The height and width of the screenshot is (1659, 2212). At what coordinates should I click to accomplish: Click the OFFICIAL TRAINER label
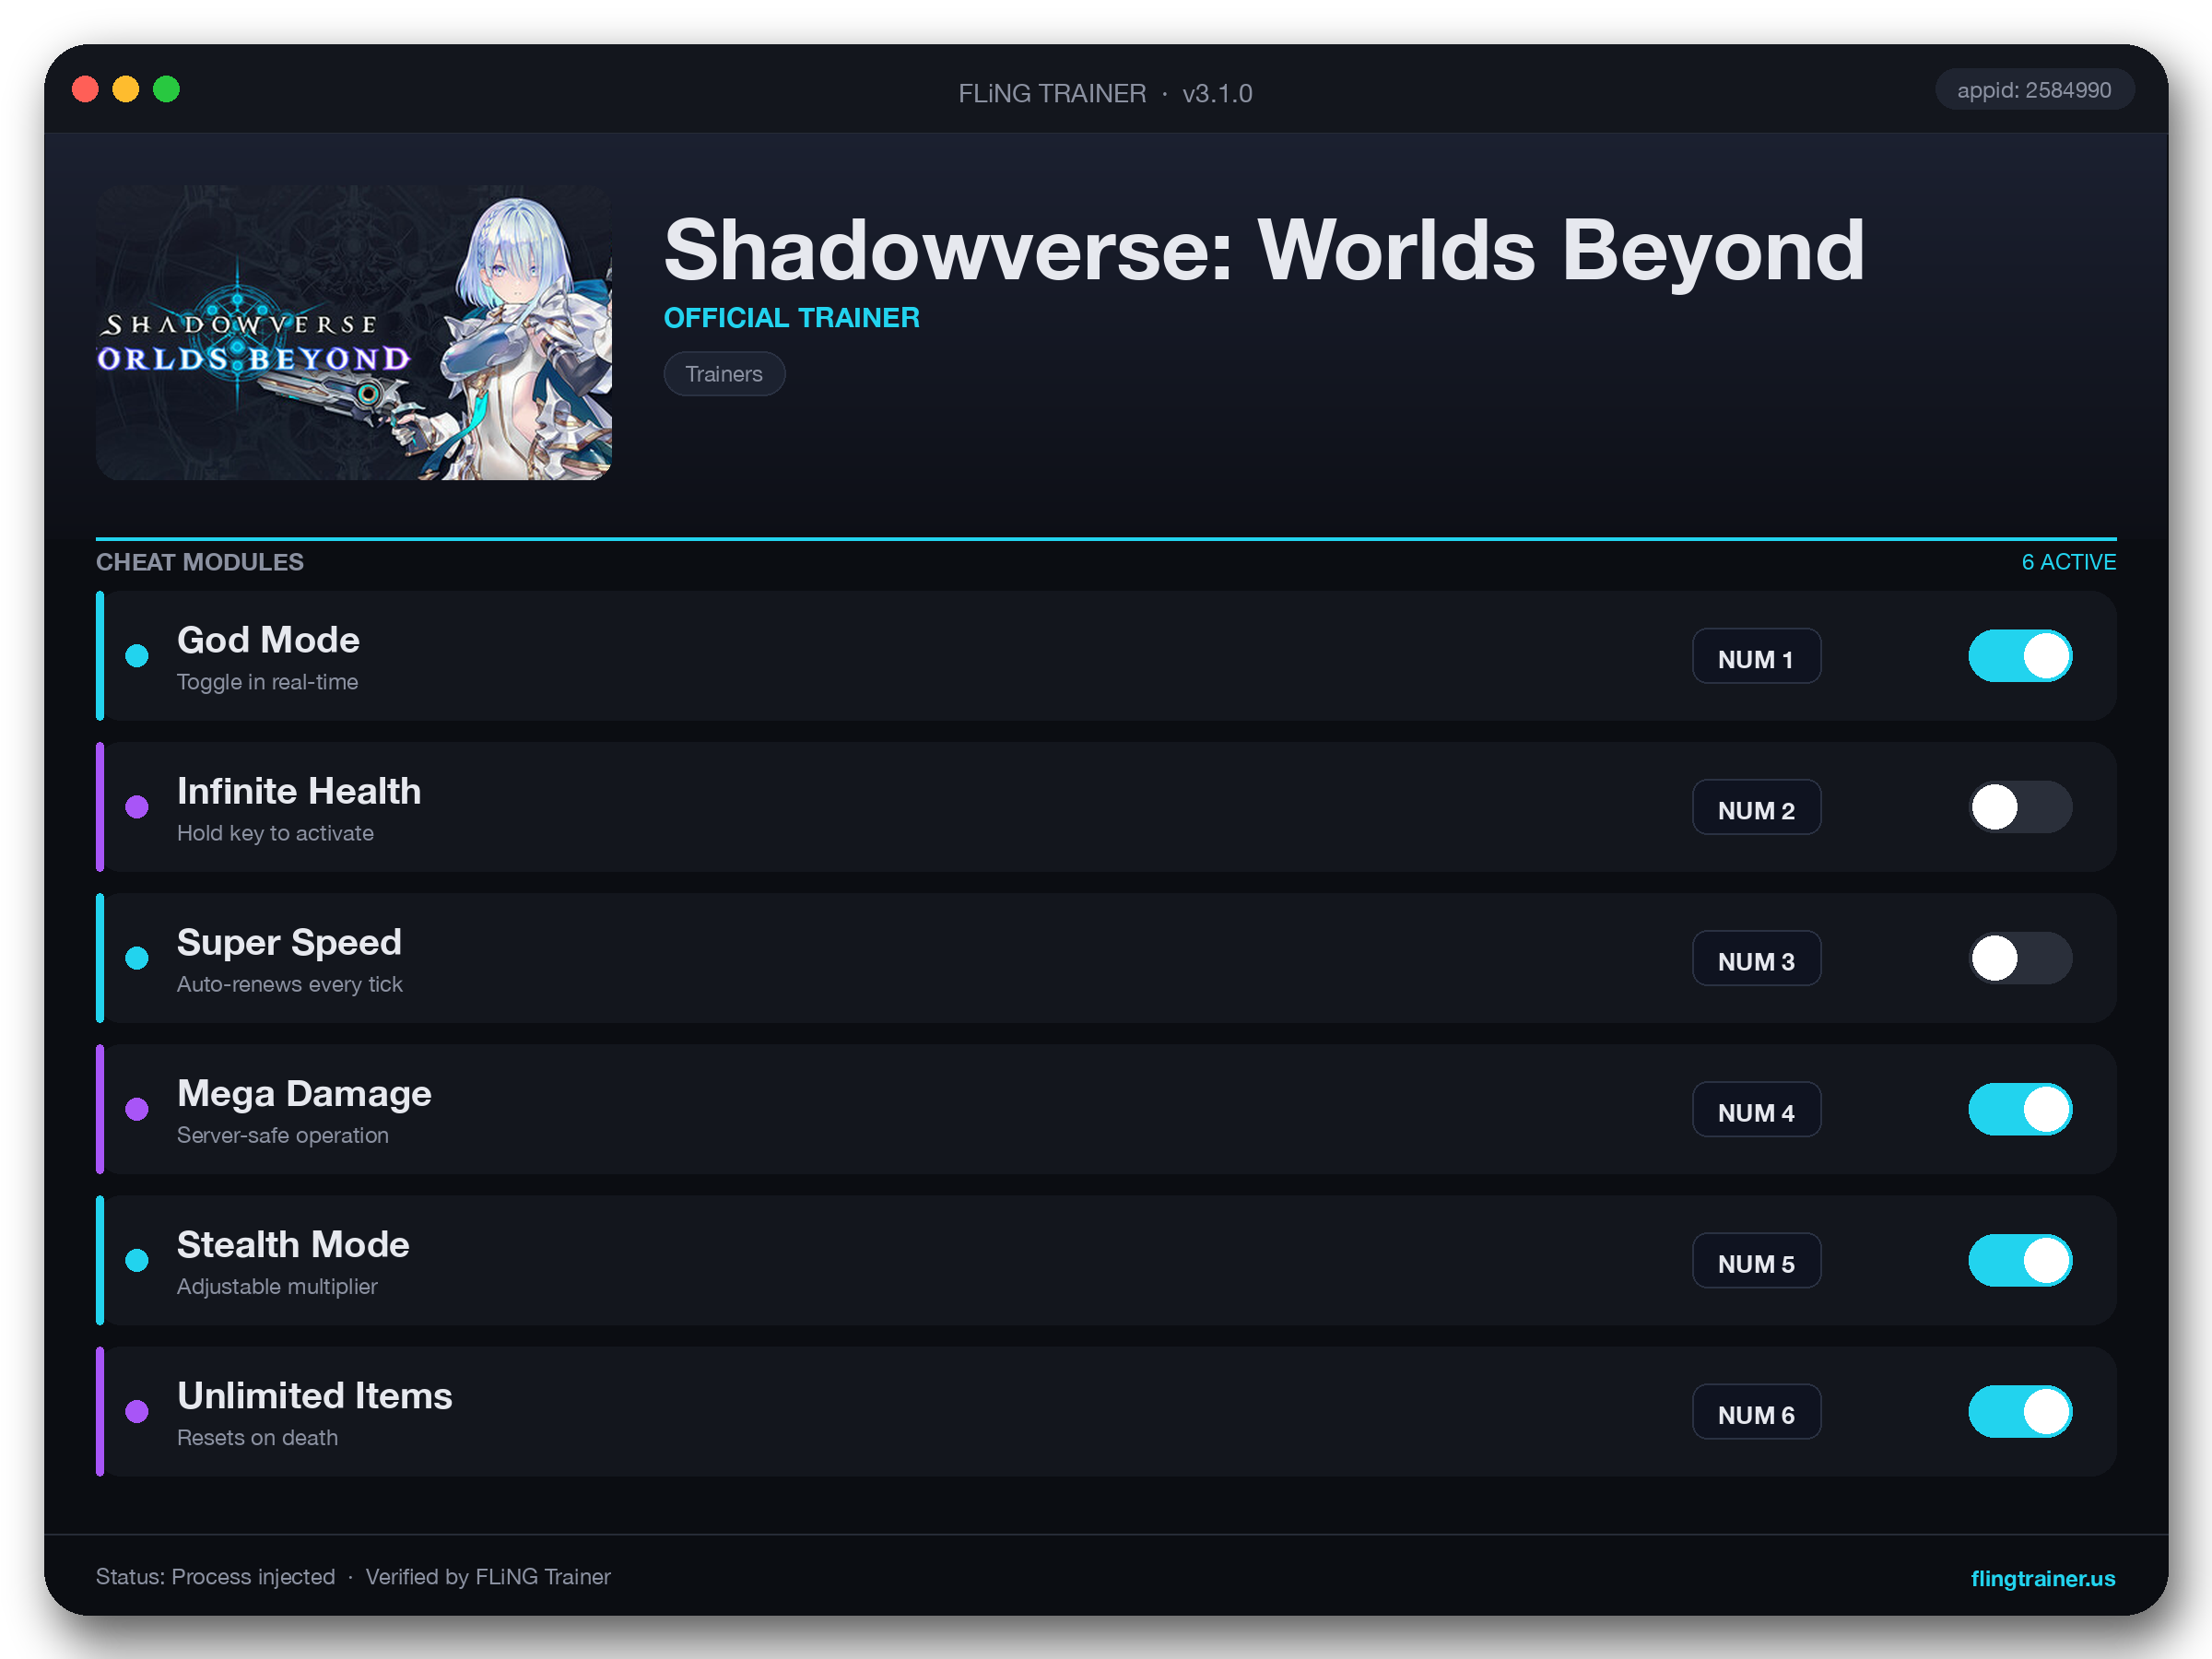[x=791, y=318]
